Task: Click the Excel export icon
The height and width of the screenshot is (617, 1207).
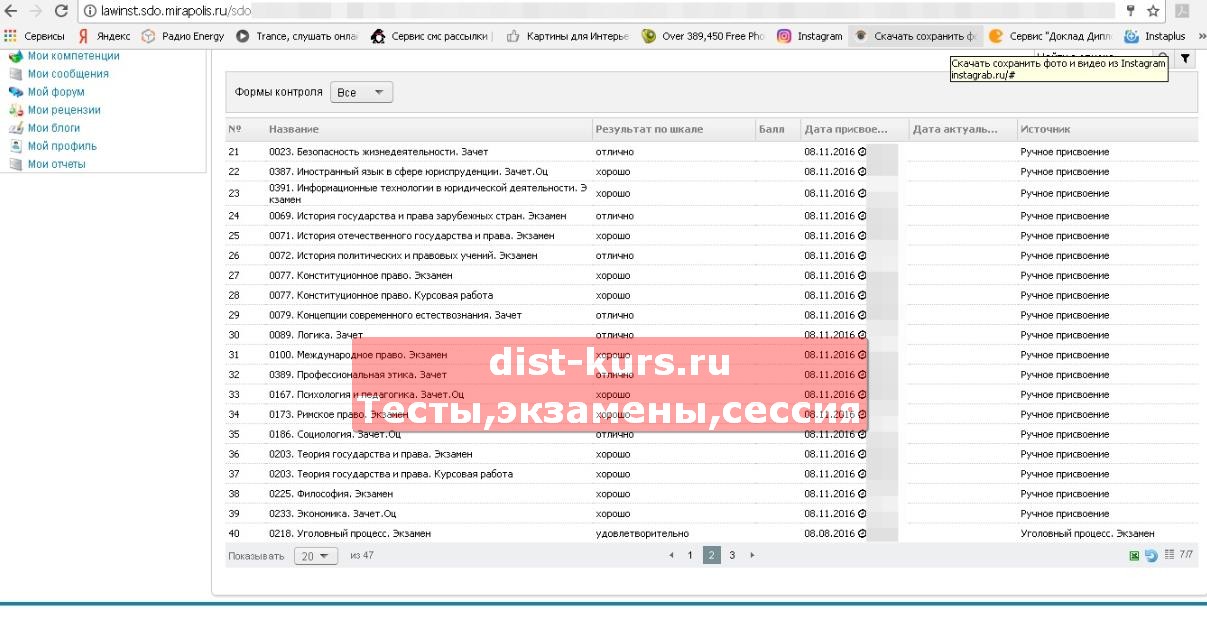Action: tap(1134, 555)
